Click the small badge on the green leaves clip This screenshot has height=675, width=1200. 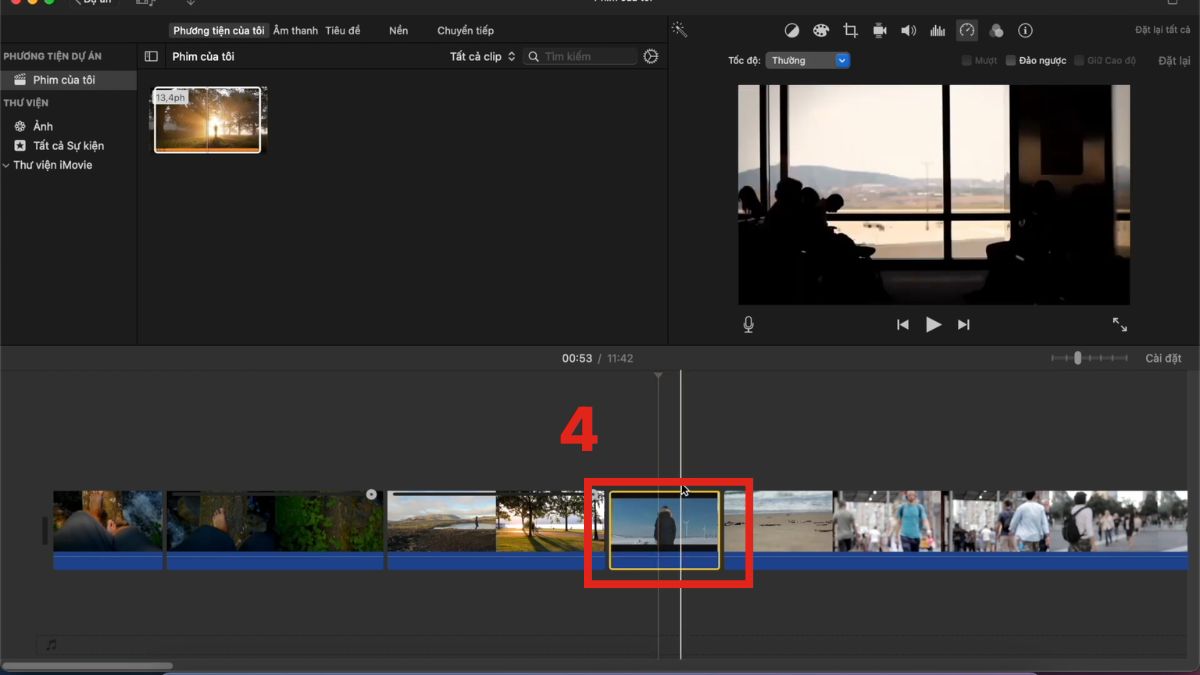371,494
